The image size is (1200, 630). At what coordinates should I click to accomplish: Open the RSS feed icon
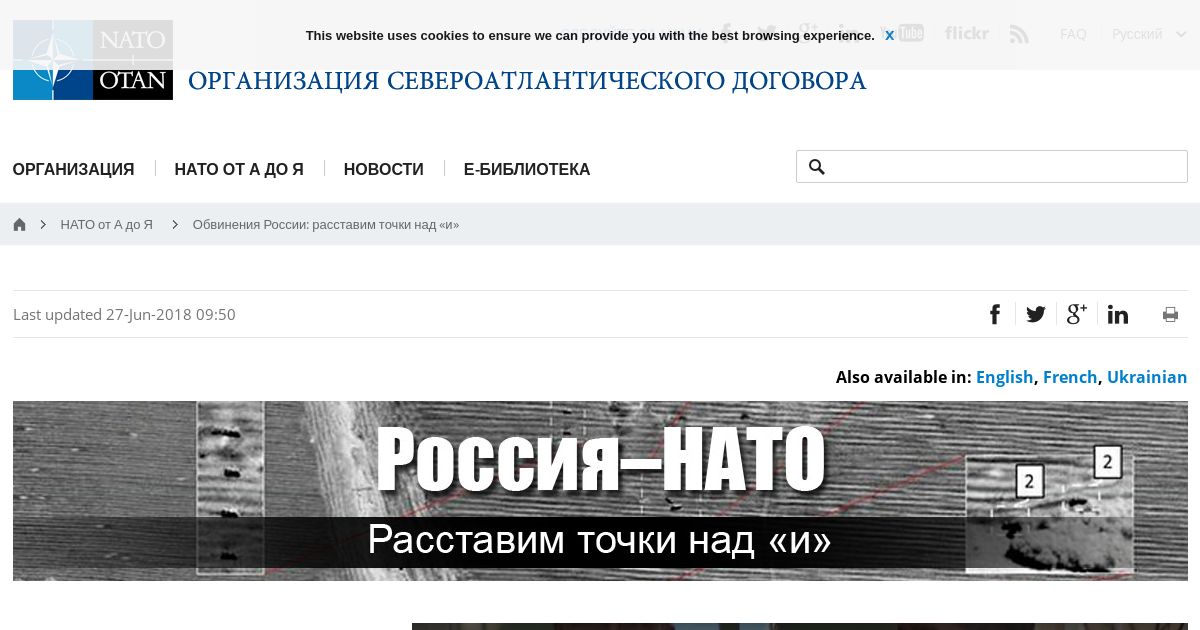(1019, 34)
